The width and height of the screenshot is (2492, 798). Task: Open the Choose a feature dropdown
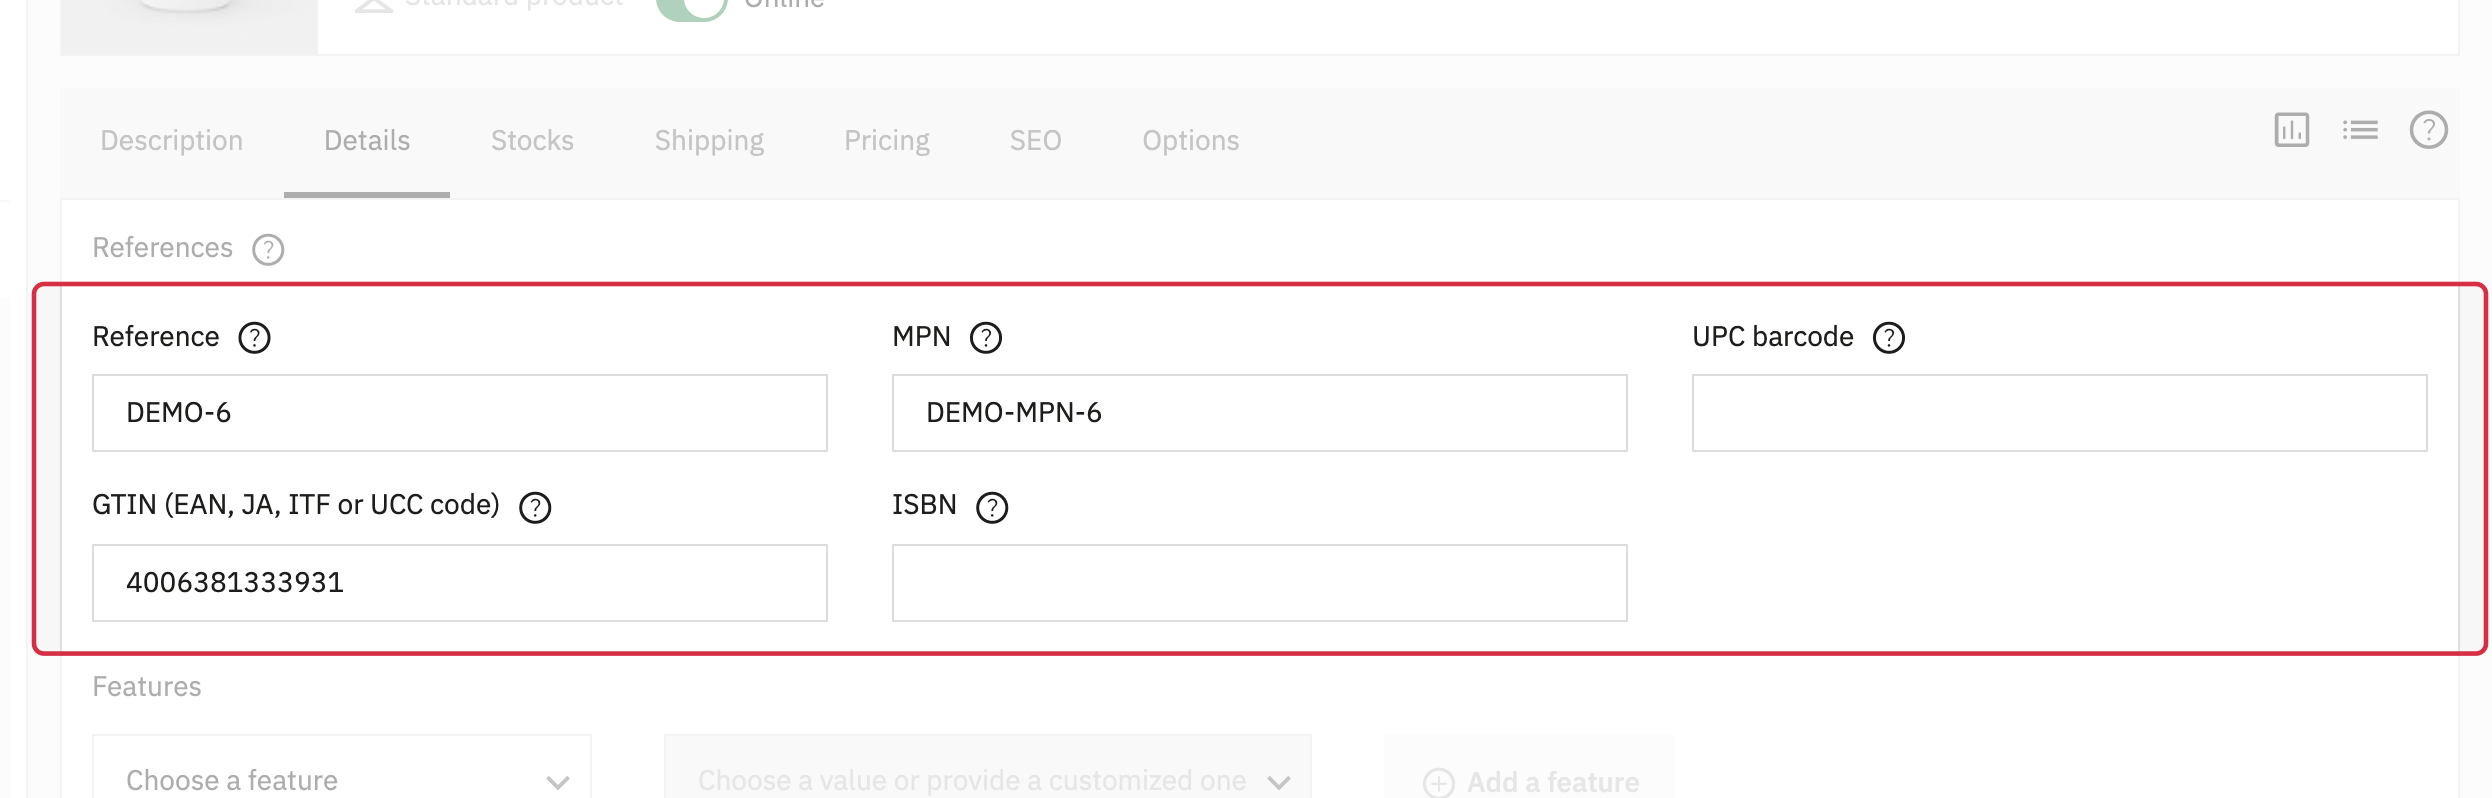point(342,767)
